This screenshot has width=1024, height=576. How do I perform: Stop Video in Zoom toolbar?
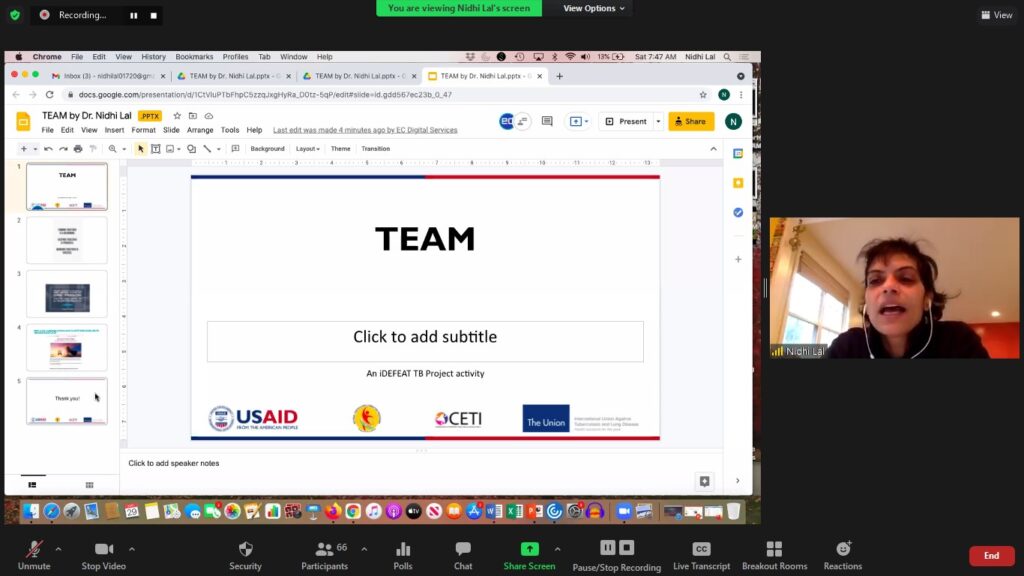[x=103, y=550]
